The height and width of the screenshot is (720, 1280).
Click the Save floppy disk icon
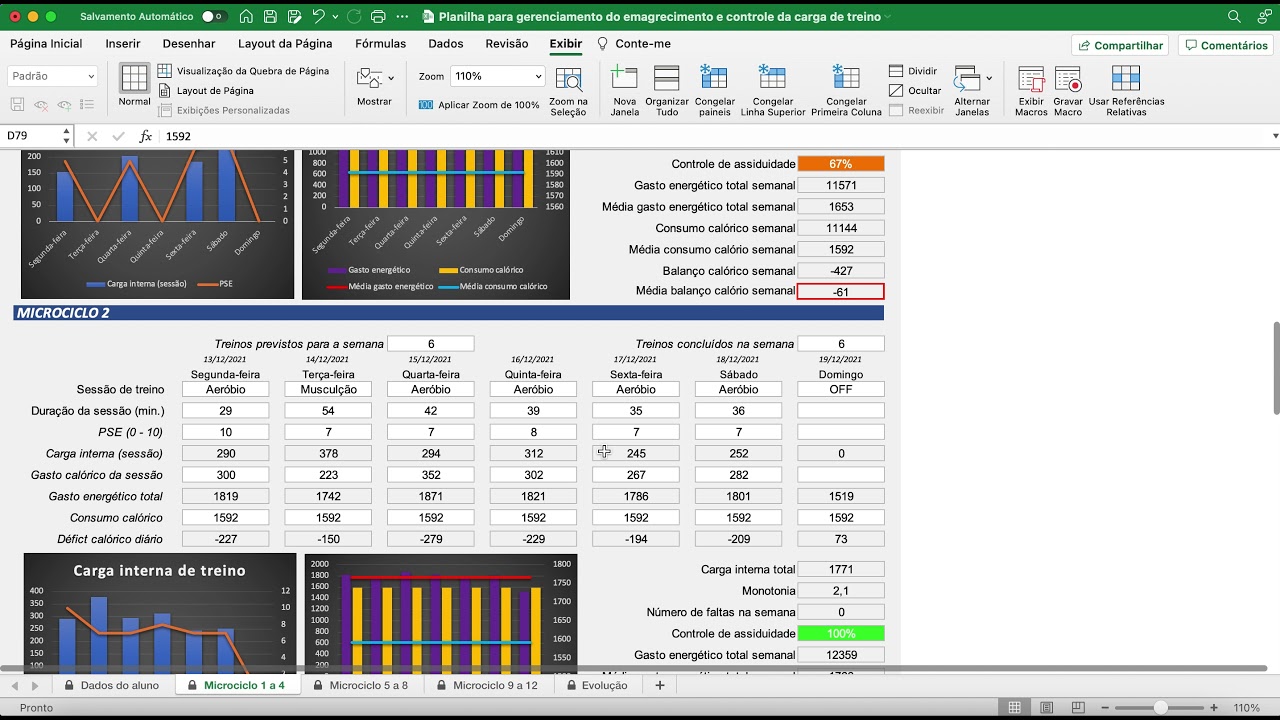point(271,17)
